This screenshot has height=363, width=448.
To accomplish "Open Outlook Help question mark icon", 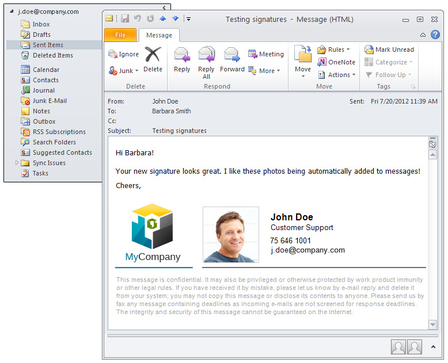I will (x=435, y=35).
